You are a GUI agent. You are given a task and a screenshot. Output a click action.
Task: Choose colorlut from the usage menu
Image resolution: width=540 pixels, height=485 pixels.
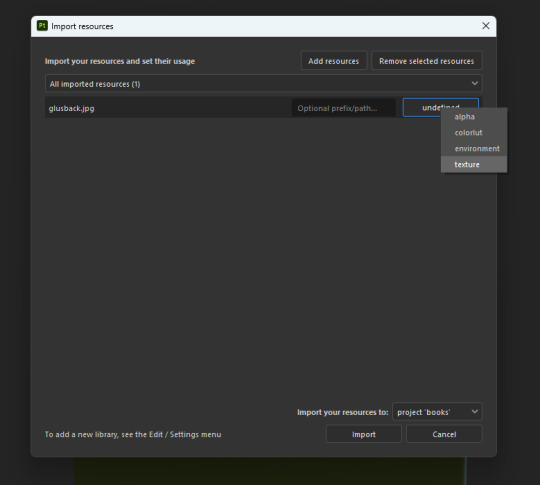click(x=474, y=133)
